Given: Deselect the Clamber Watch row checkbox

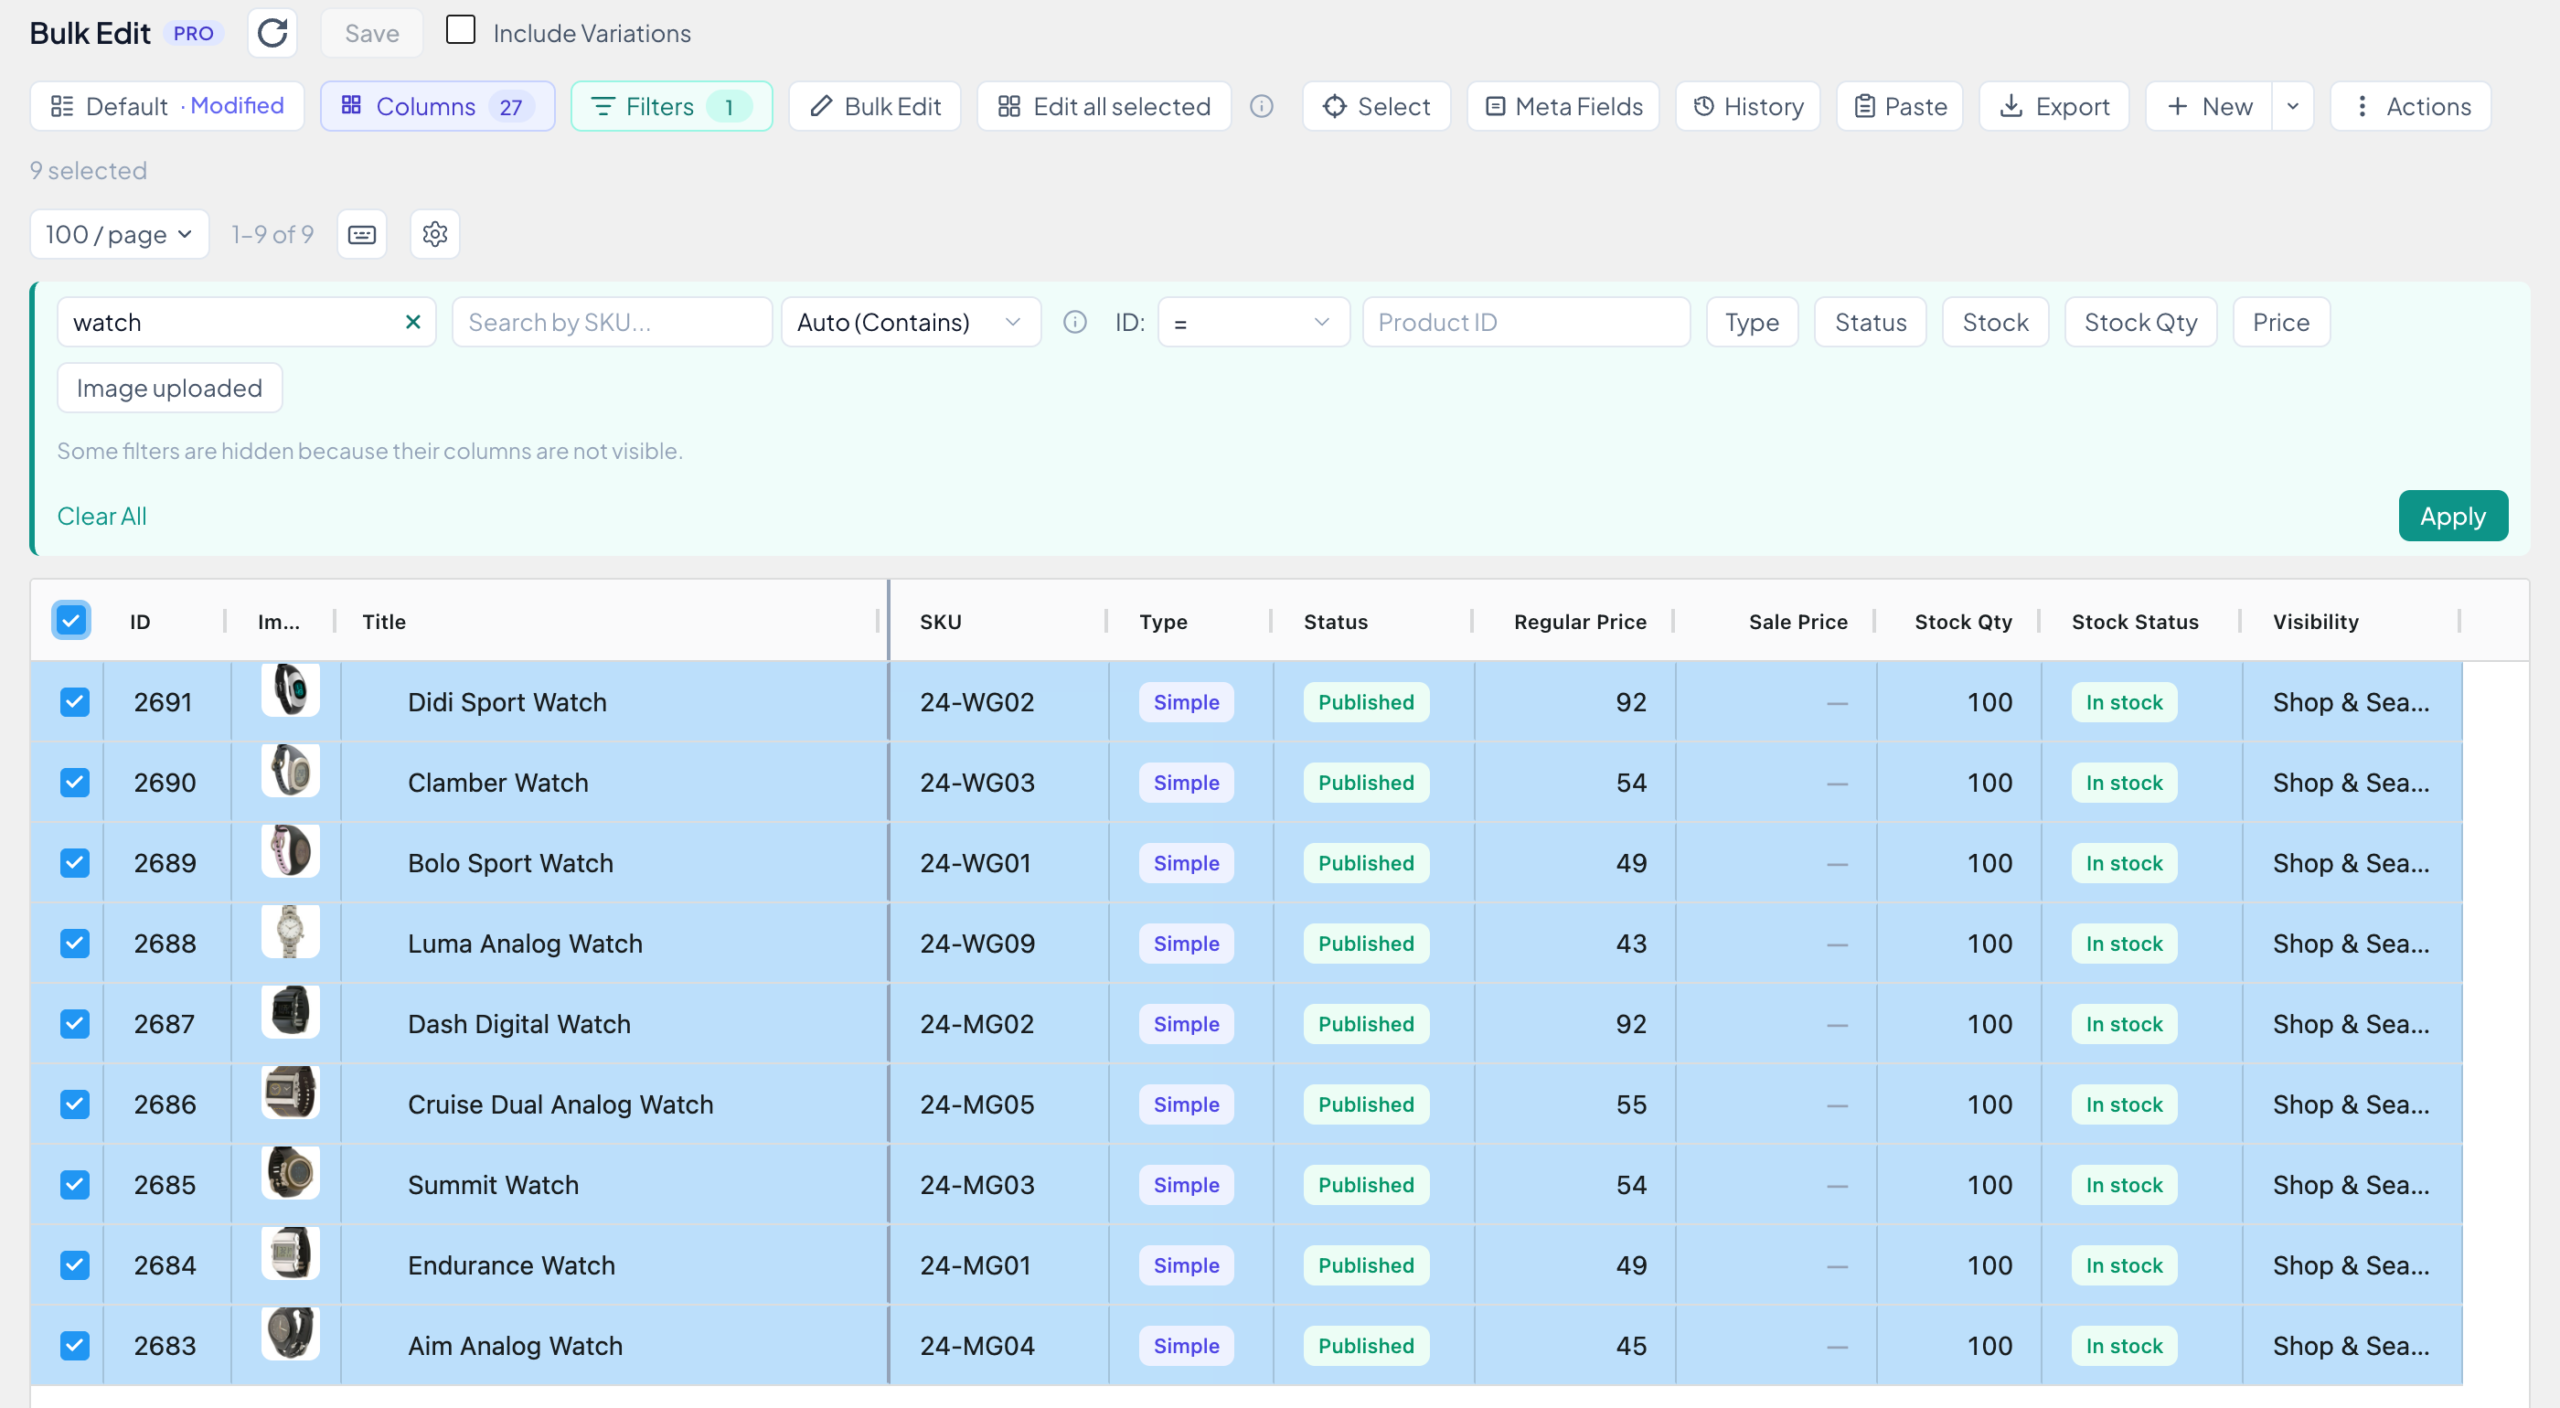Looking at the screenshot, I should 75,782.
